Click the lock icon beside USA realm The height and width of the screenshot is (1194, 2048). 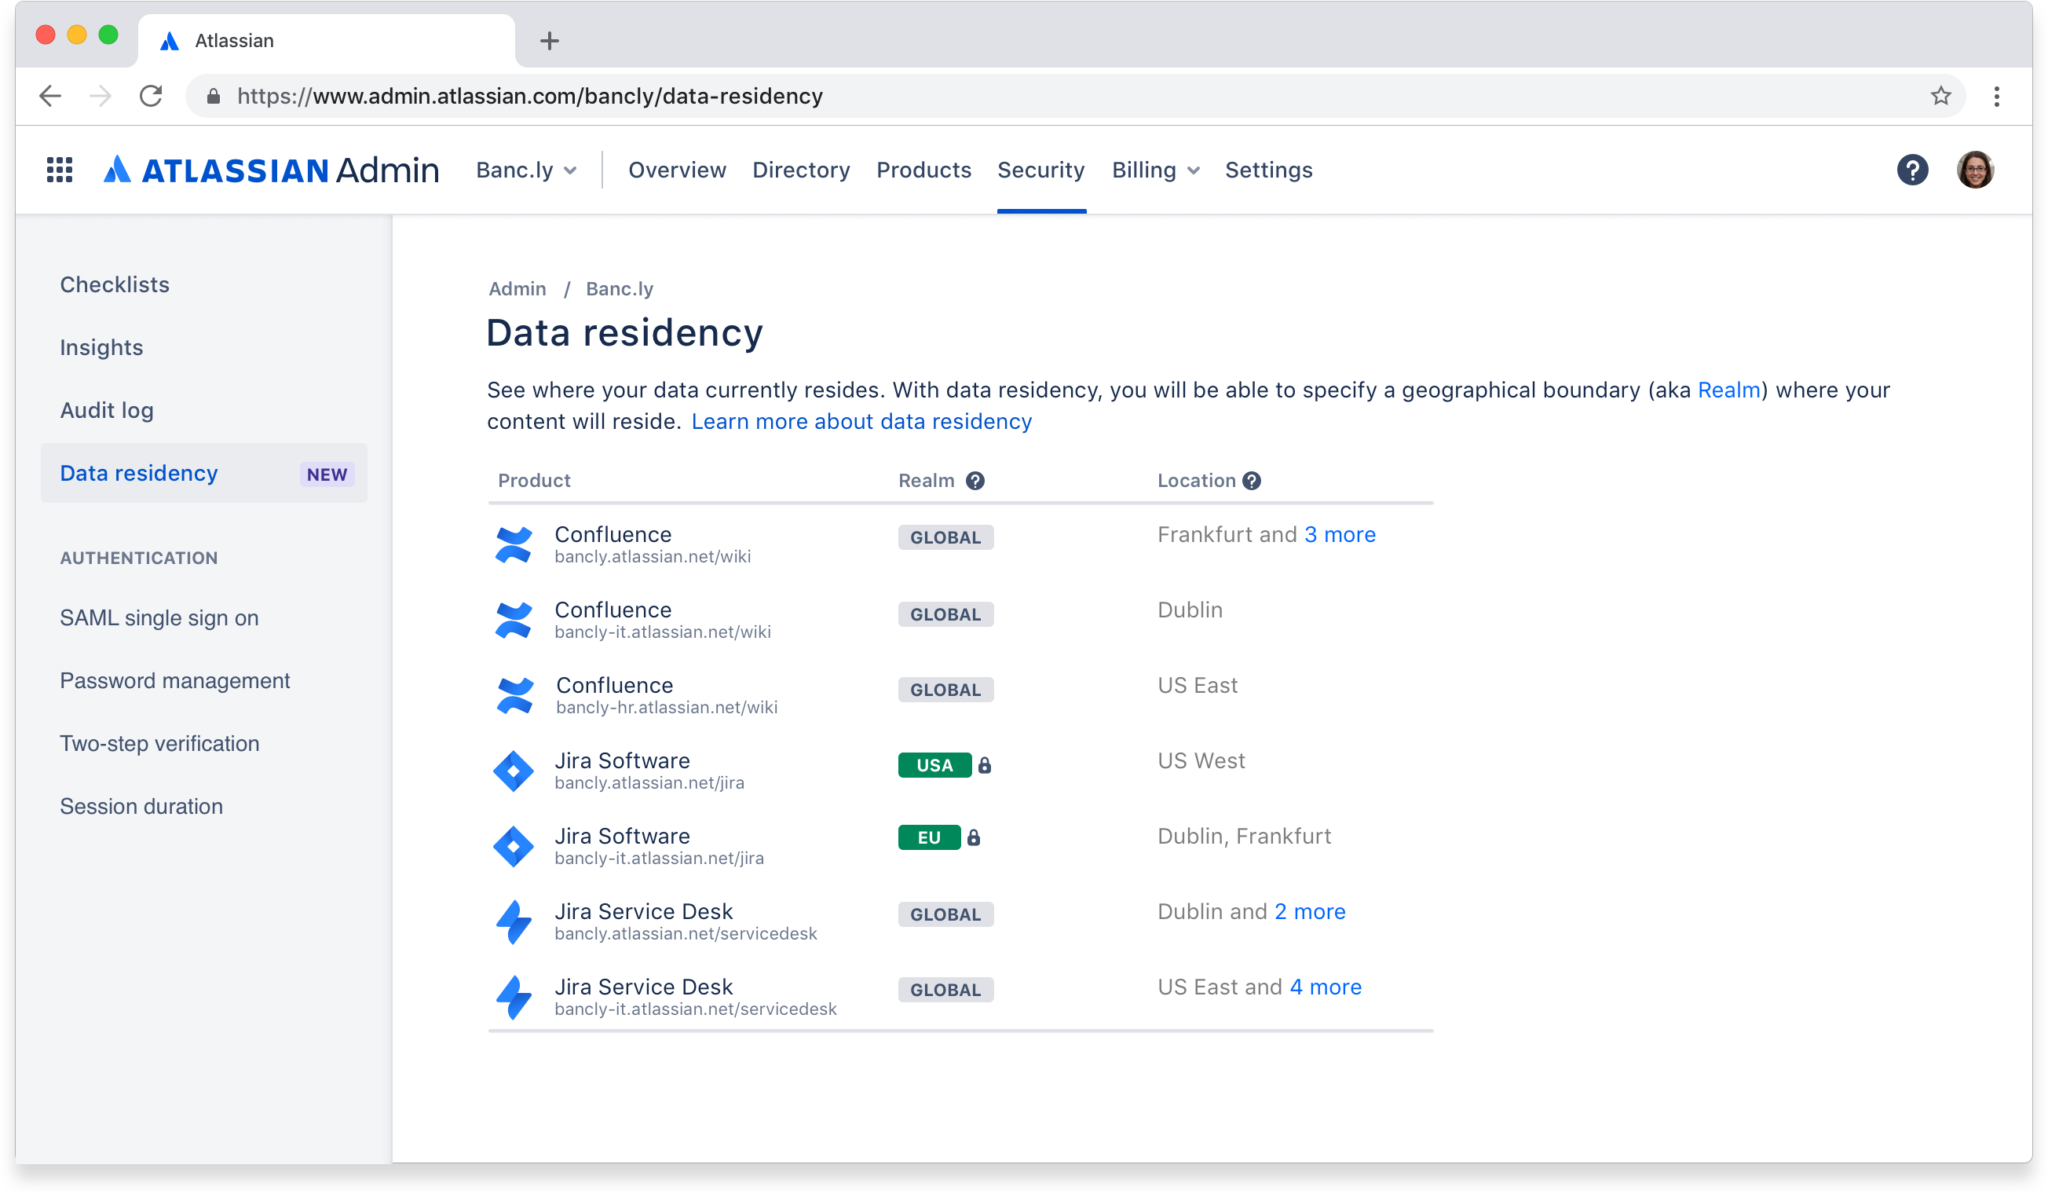[985, 766]
